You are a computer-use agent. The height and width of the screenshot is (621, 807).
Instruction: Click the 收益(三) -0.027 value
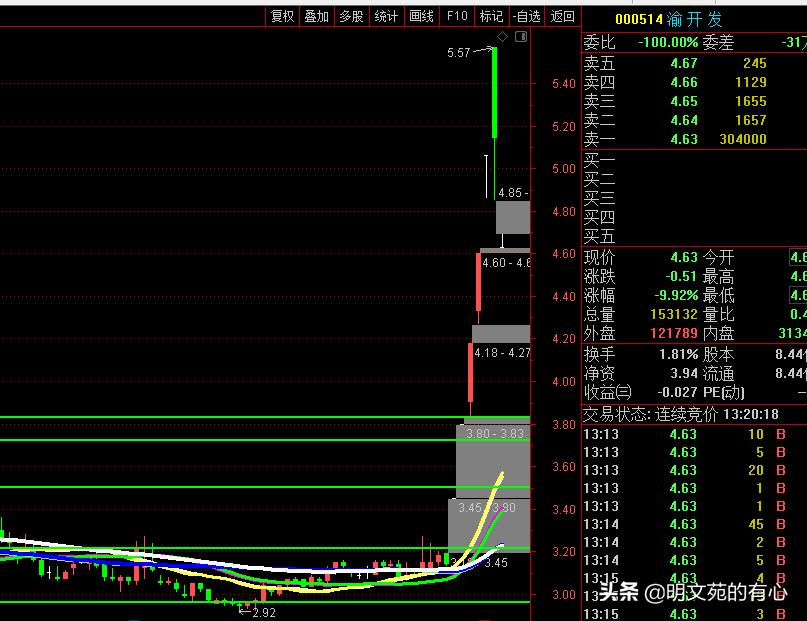pos(678,393)
